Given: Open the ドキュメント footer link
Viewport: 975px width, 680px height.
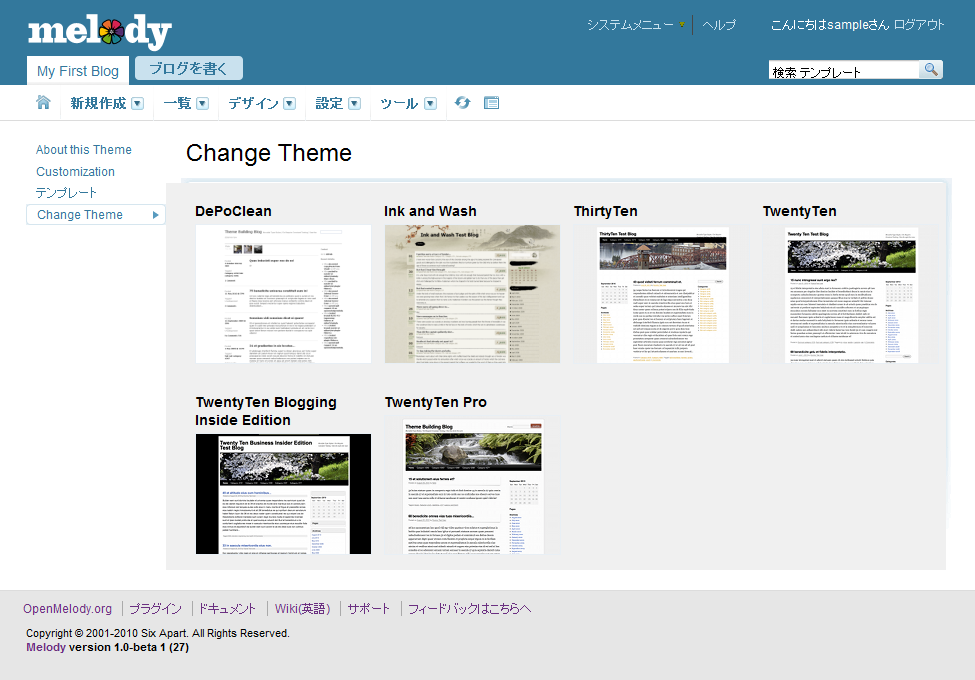Looking at the screenshot, I should pos(227,609).
